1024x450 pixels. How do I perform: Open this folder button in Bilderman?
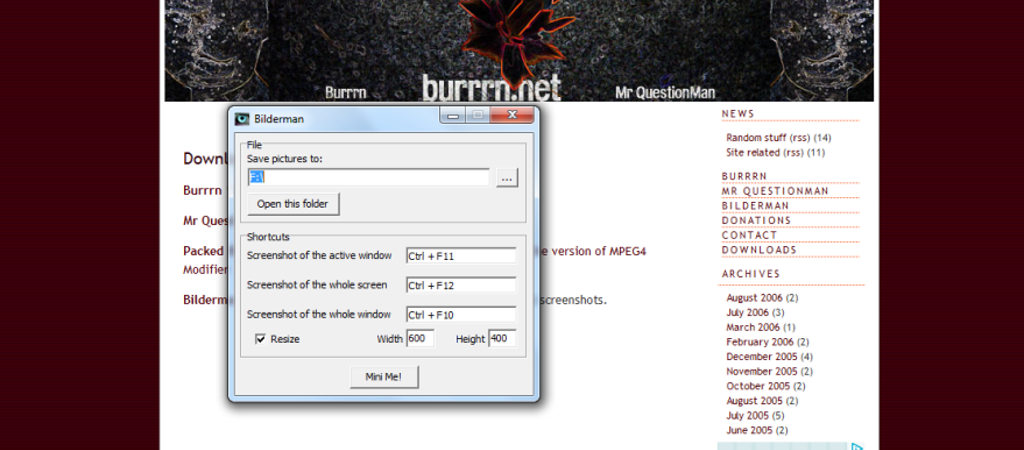(x=293, y=204)
